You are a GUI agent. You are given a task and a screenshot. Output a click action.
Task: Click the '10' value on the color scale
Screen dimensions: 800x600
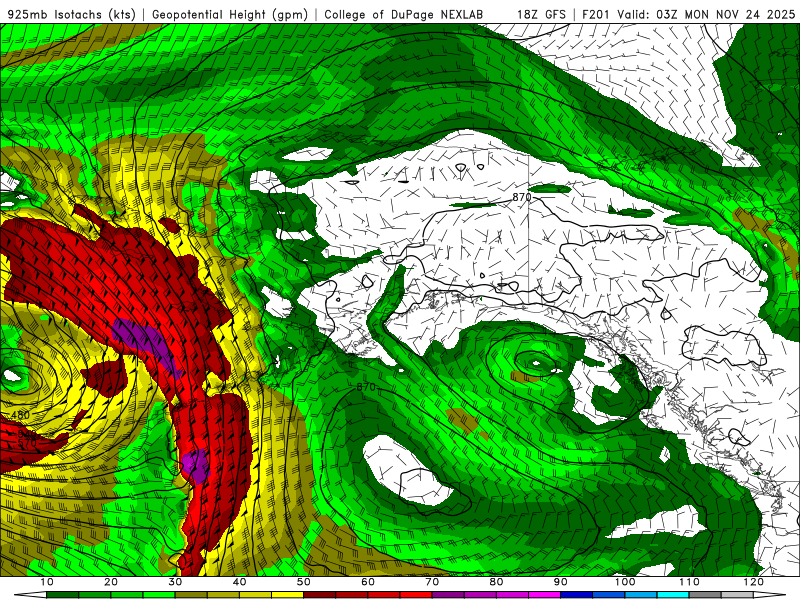(46, 582)
